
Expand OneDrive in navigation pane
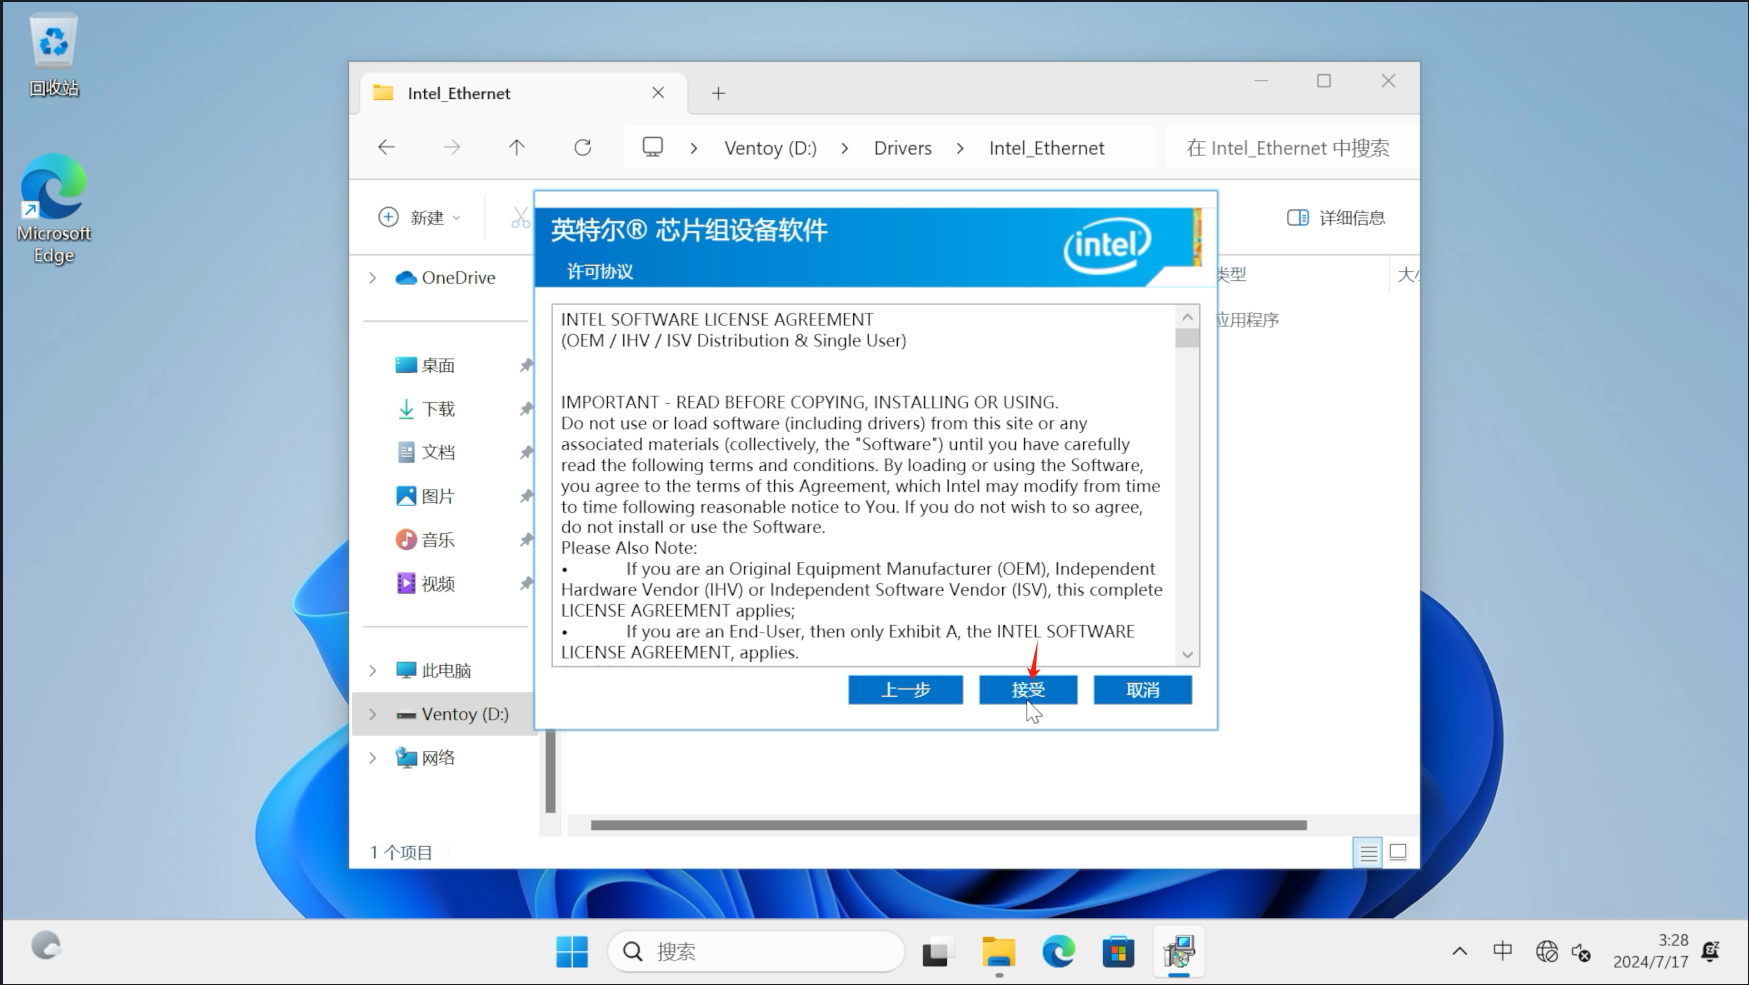pyautogui.click(x=373, y=278)
